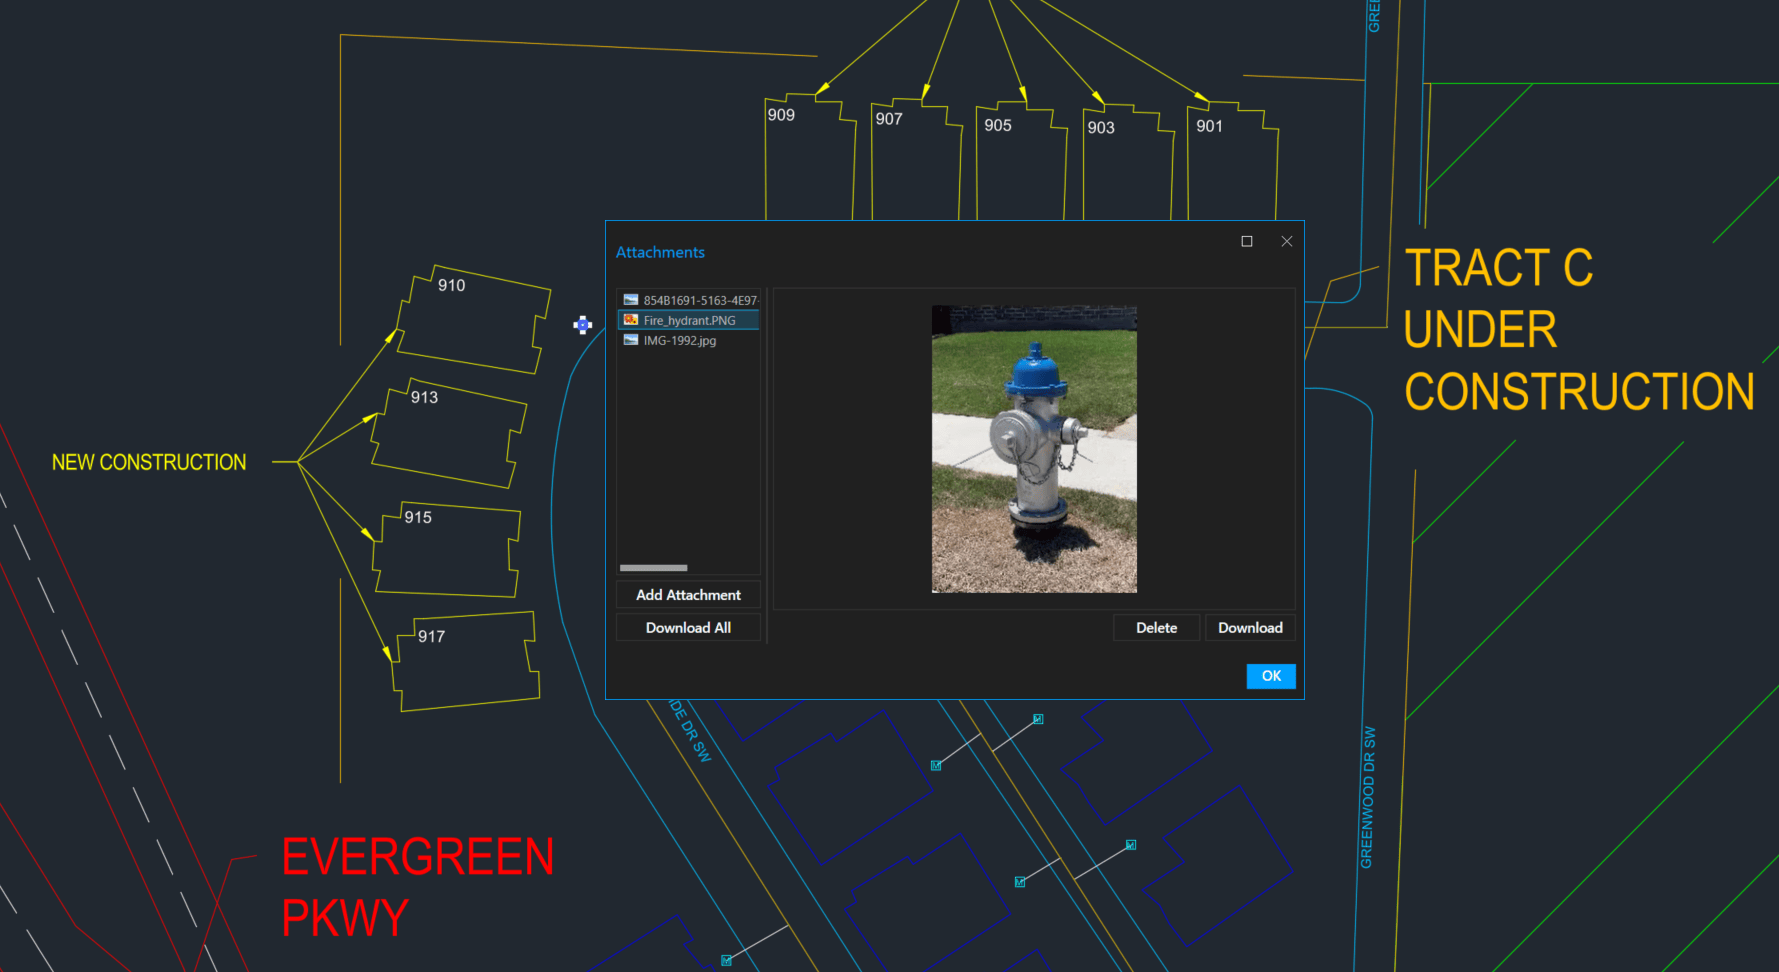This screenshot has height=972, width=1779.
Task: Click the M marker on the white utility line
Action: pos(935,763)
